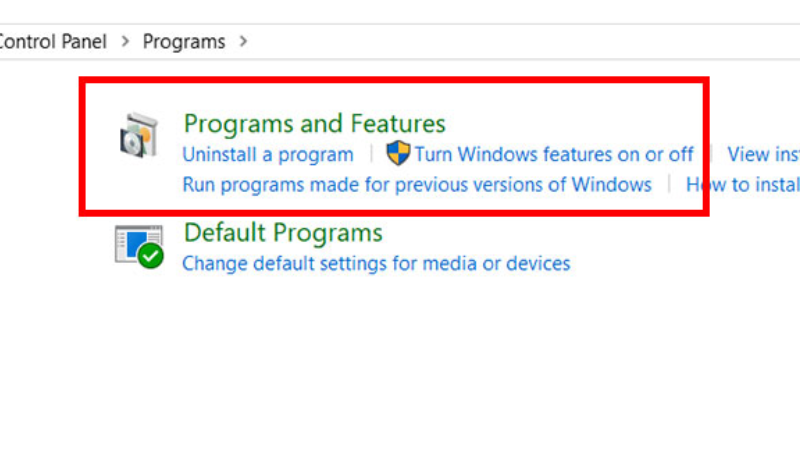
Task: Open the Default Programs heading
Action: pyautogui.click(x=283, y=233)
